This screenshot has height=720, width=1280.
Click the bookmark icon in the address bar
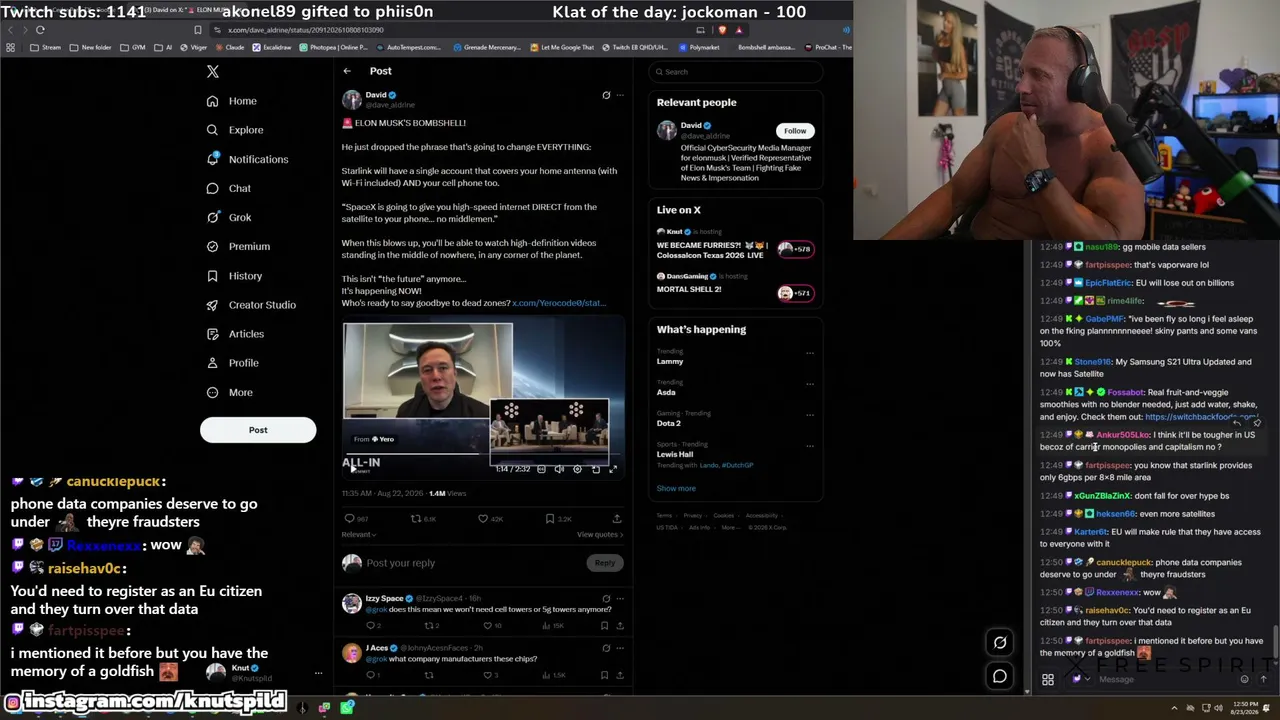[198, 30]
